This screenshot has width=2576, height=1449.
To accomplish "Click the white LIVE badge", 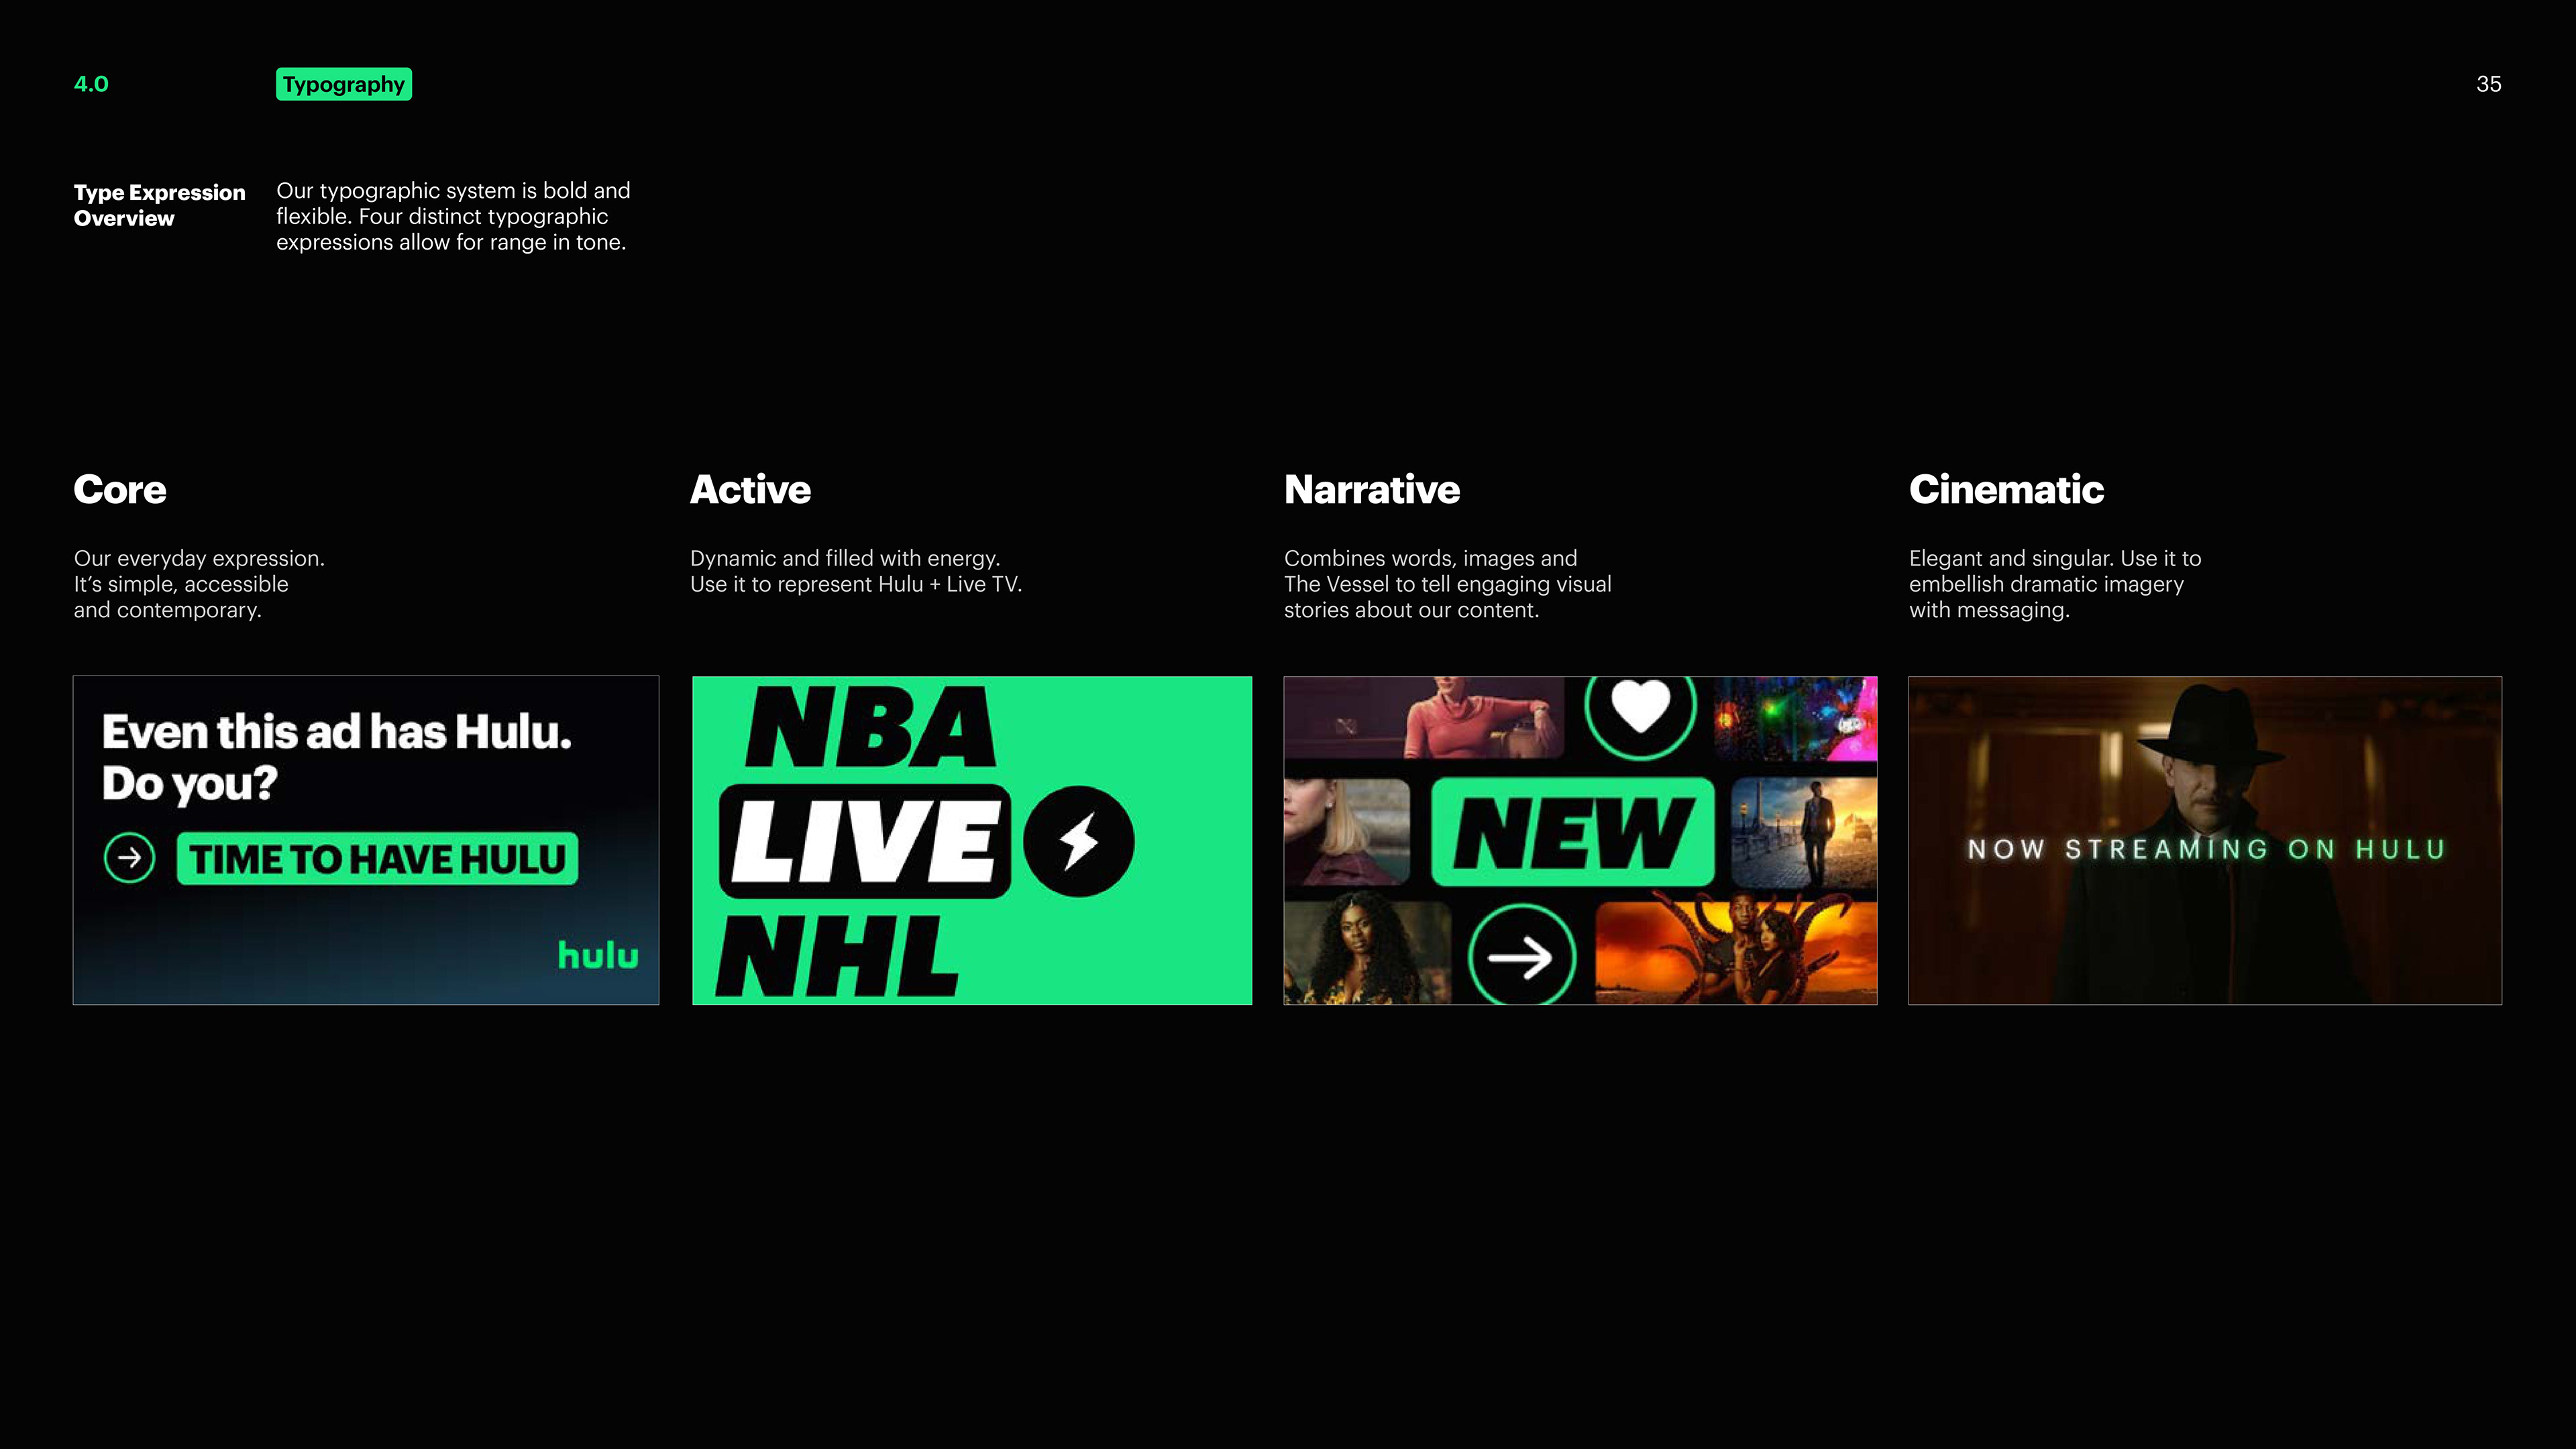I will click(865, 841).
